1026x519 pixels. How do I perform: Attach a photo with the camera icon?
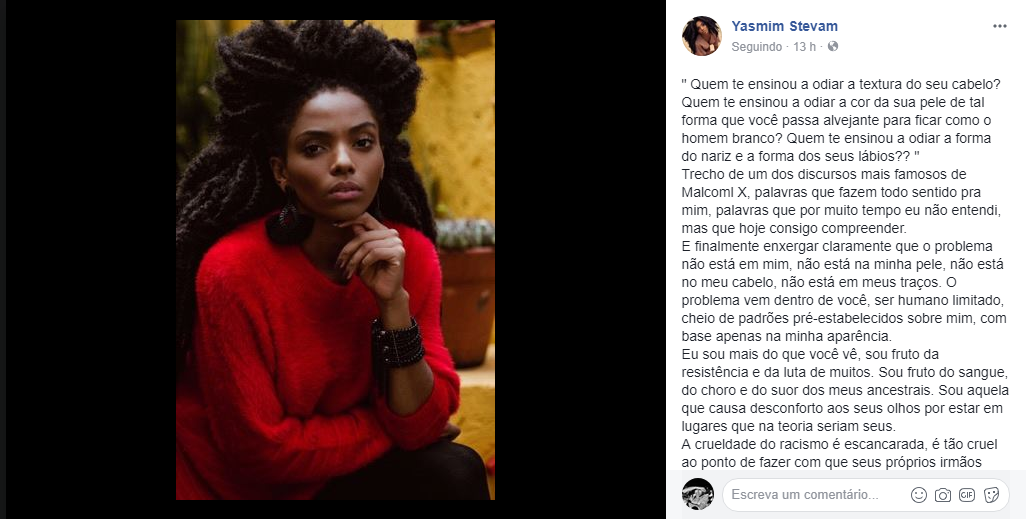943,495
